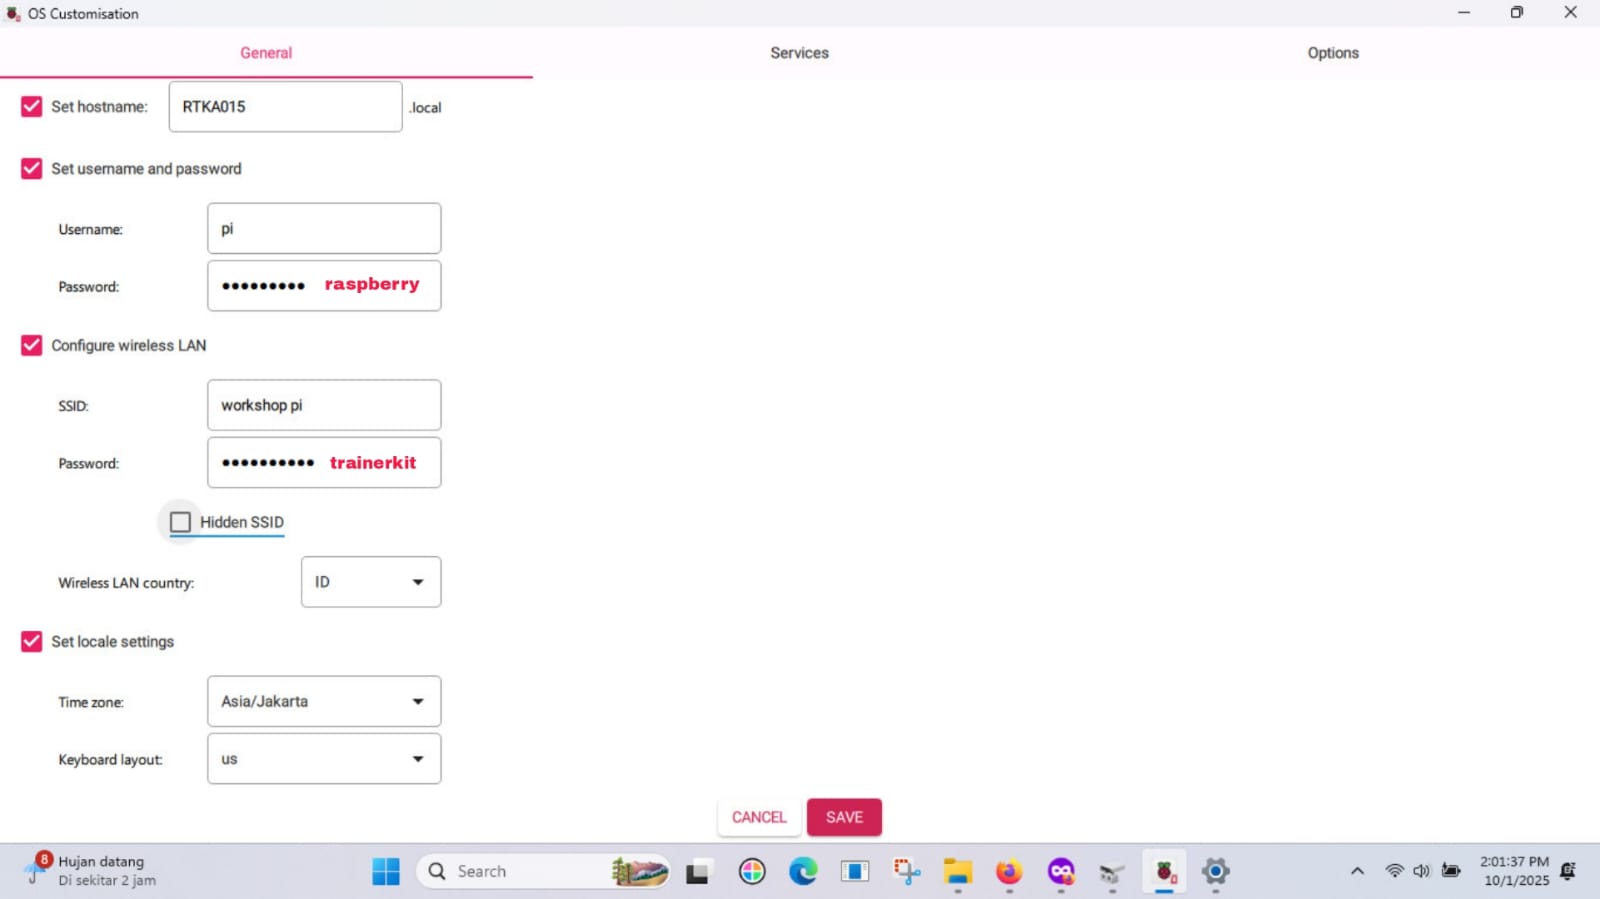Uncheck the Set hostname checkbox

click(x=32, y=107)
